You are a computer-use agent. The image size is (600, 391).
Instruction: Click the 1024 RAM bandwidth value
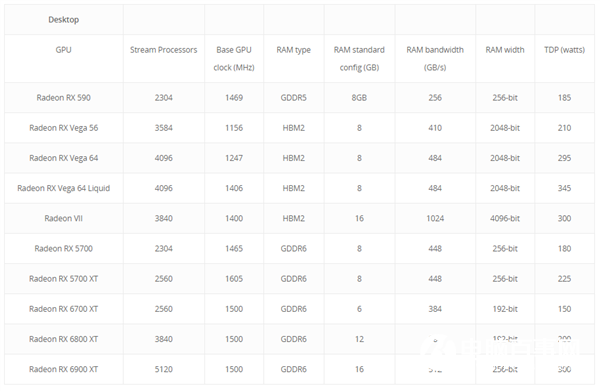tap(435, 218)
